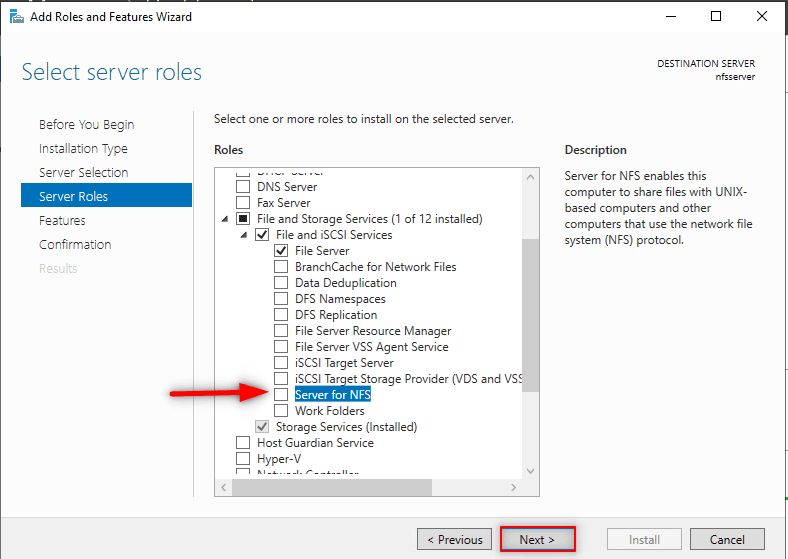The image size is (788, 559).
Task: Enable the Data Deduplication checkbox
Action: pyautogui.click(x=281, y=283)
